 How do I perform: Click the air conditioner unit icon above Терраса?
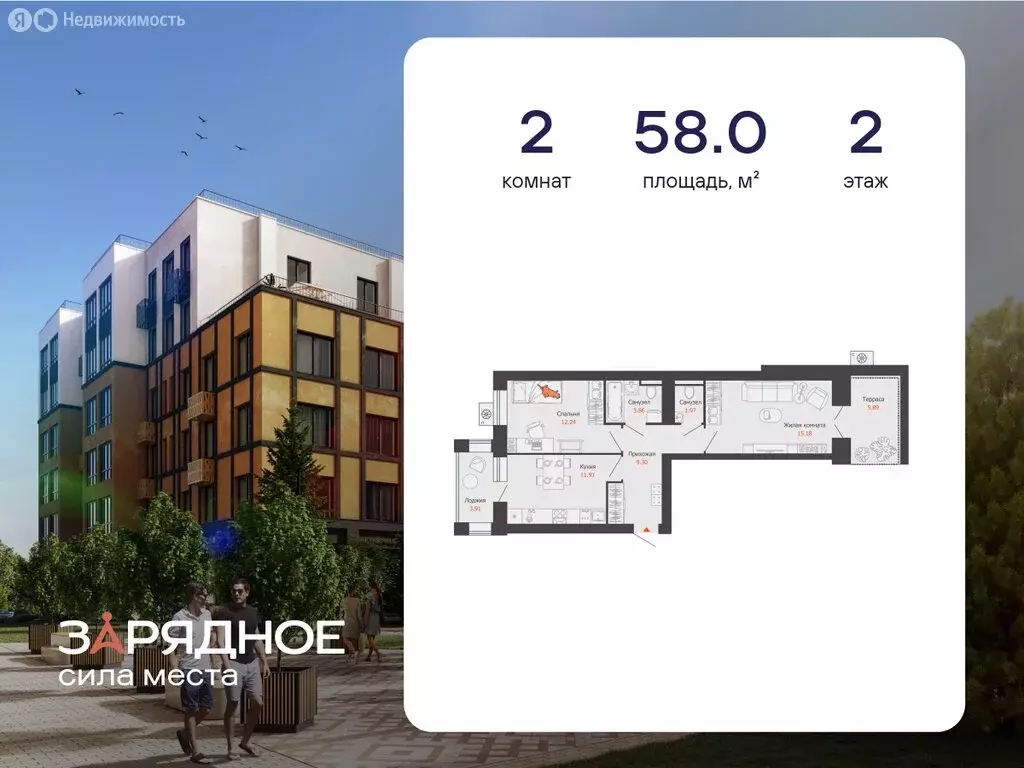pyautogui.click(x=861, y=358)
